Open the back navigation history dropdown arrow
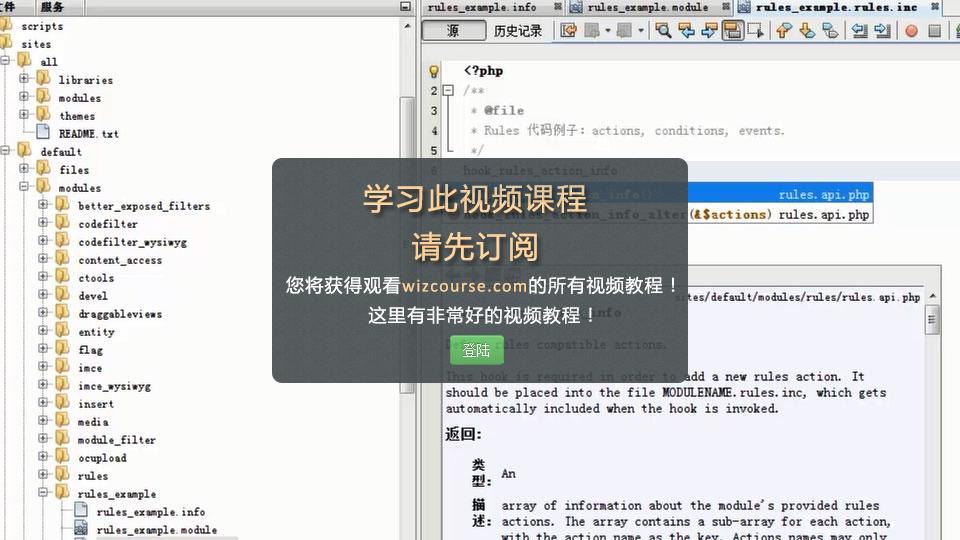960x540 pixels. pyautogui.click(x=608, y=31)
